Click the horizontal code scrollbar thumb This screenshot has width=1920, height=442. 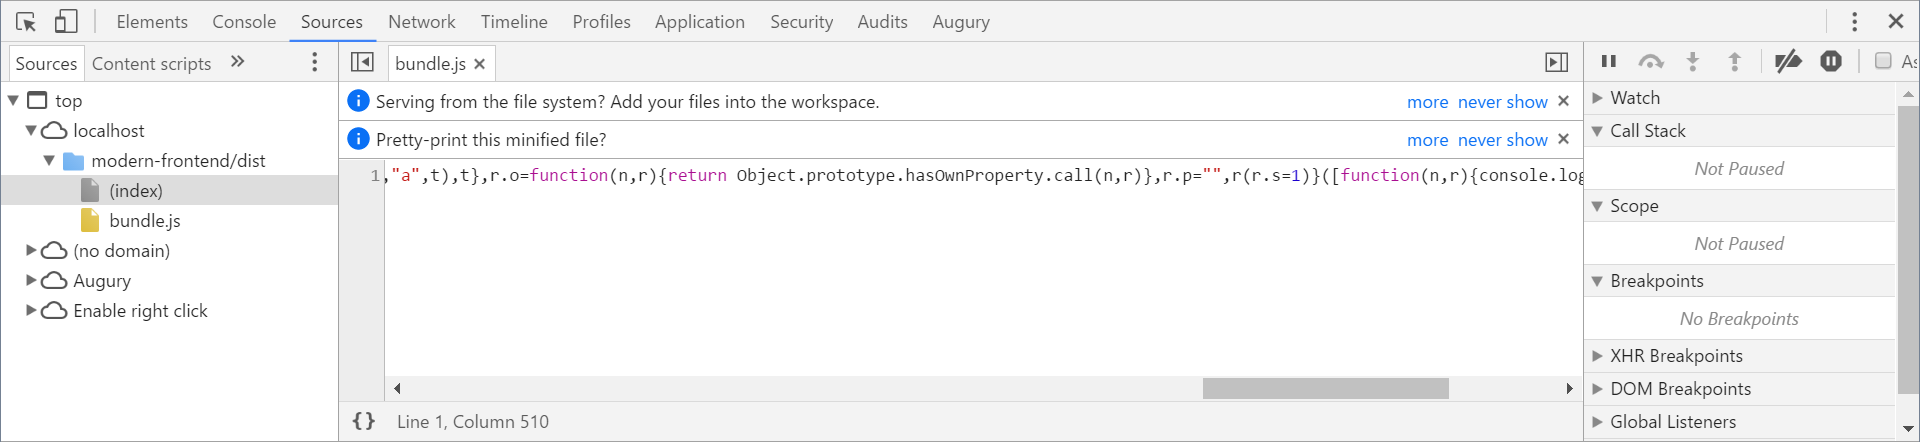point(1325,389)
